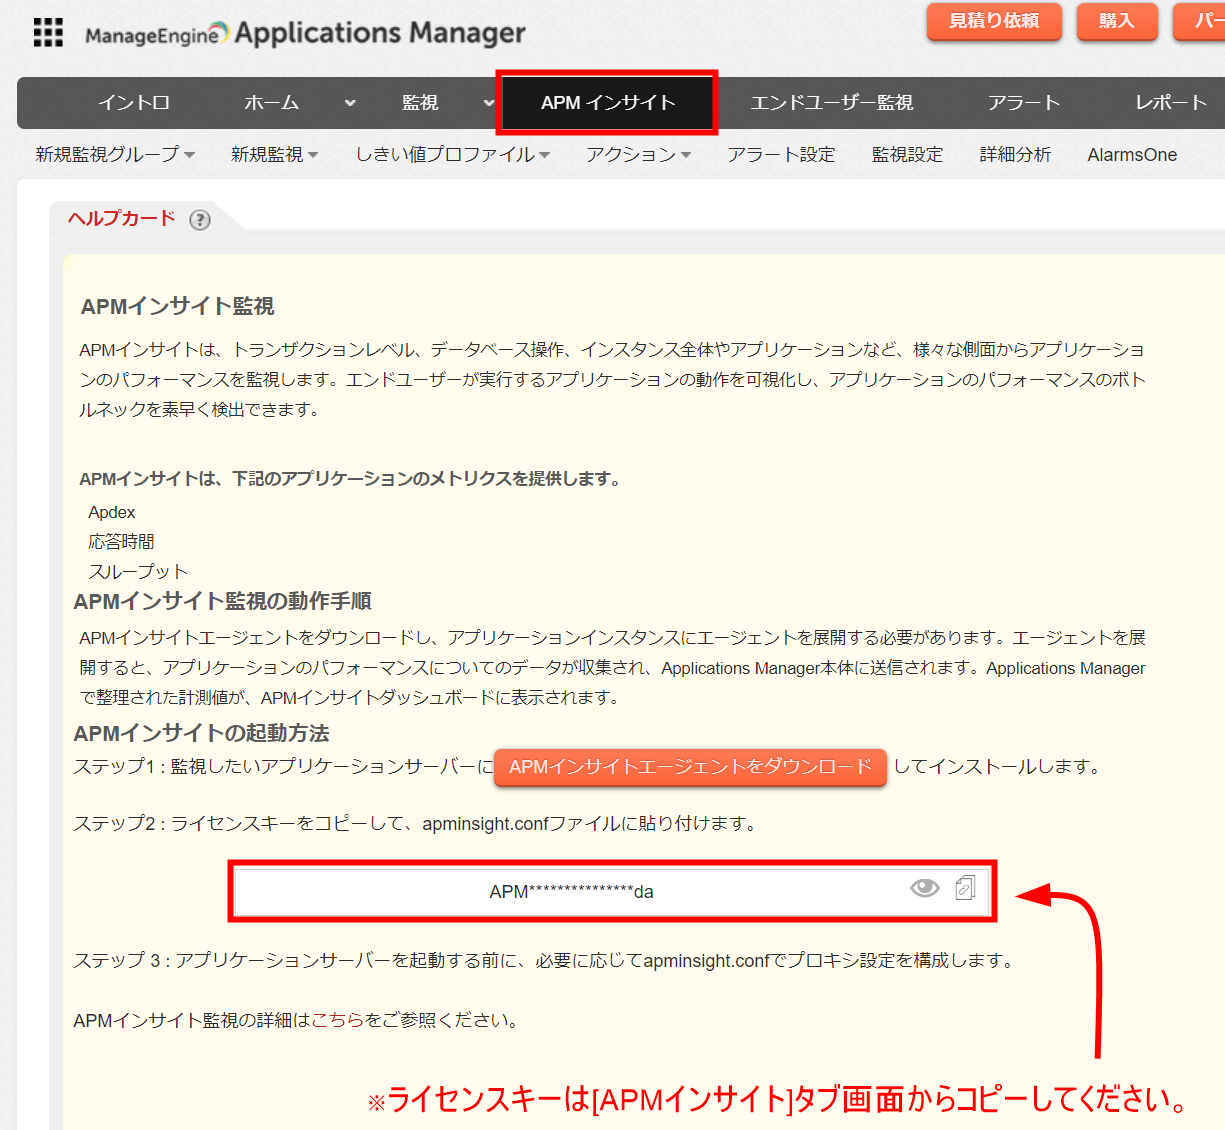The width and height of the screenshot is (1225, 1130).
Task: Click the スループット metric text
Action: (x=138, y=572)
